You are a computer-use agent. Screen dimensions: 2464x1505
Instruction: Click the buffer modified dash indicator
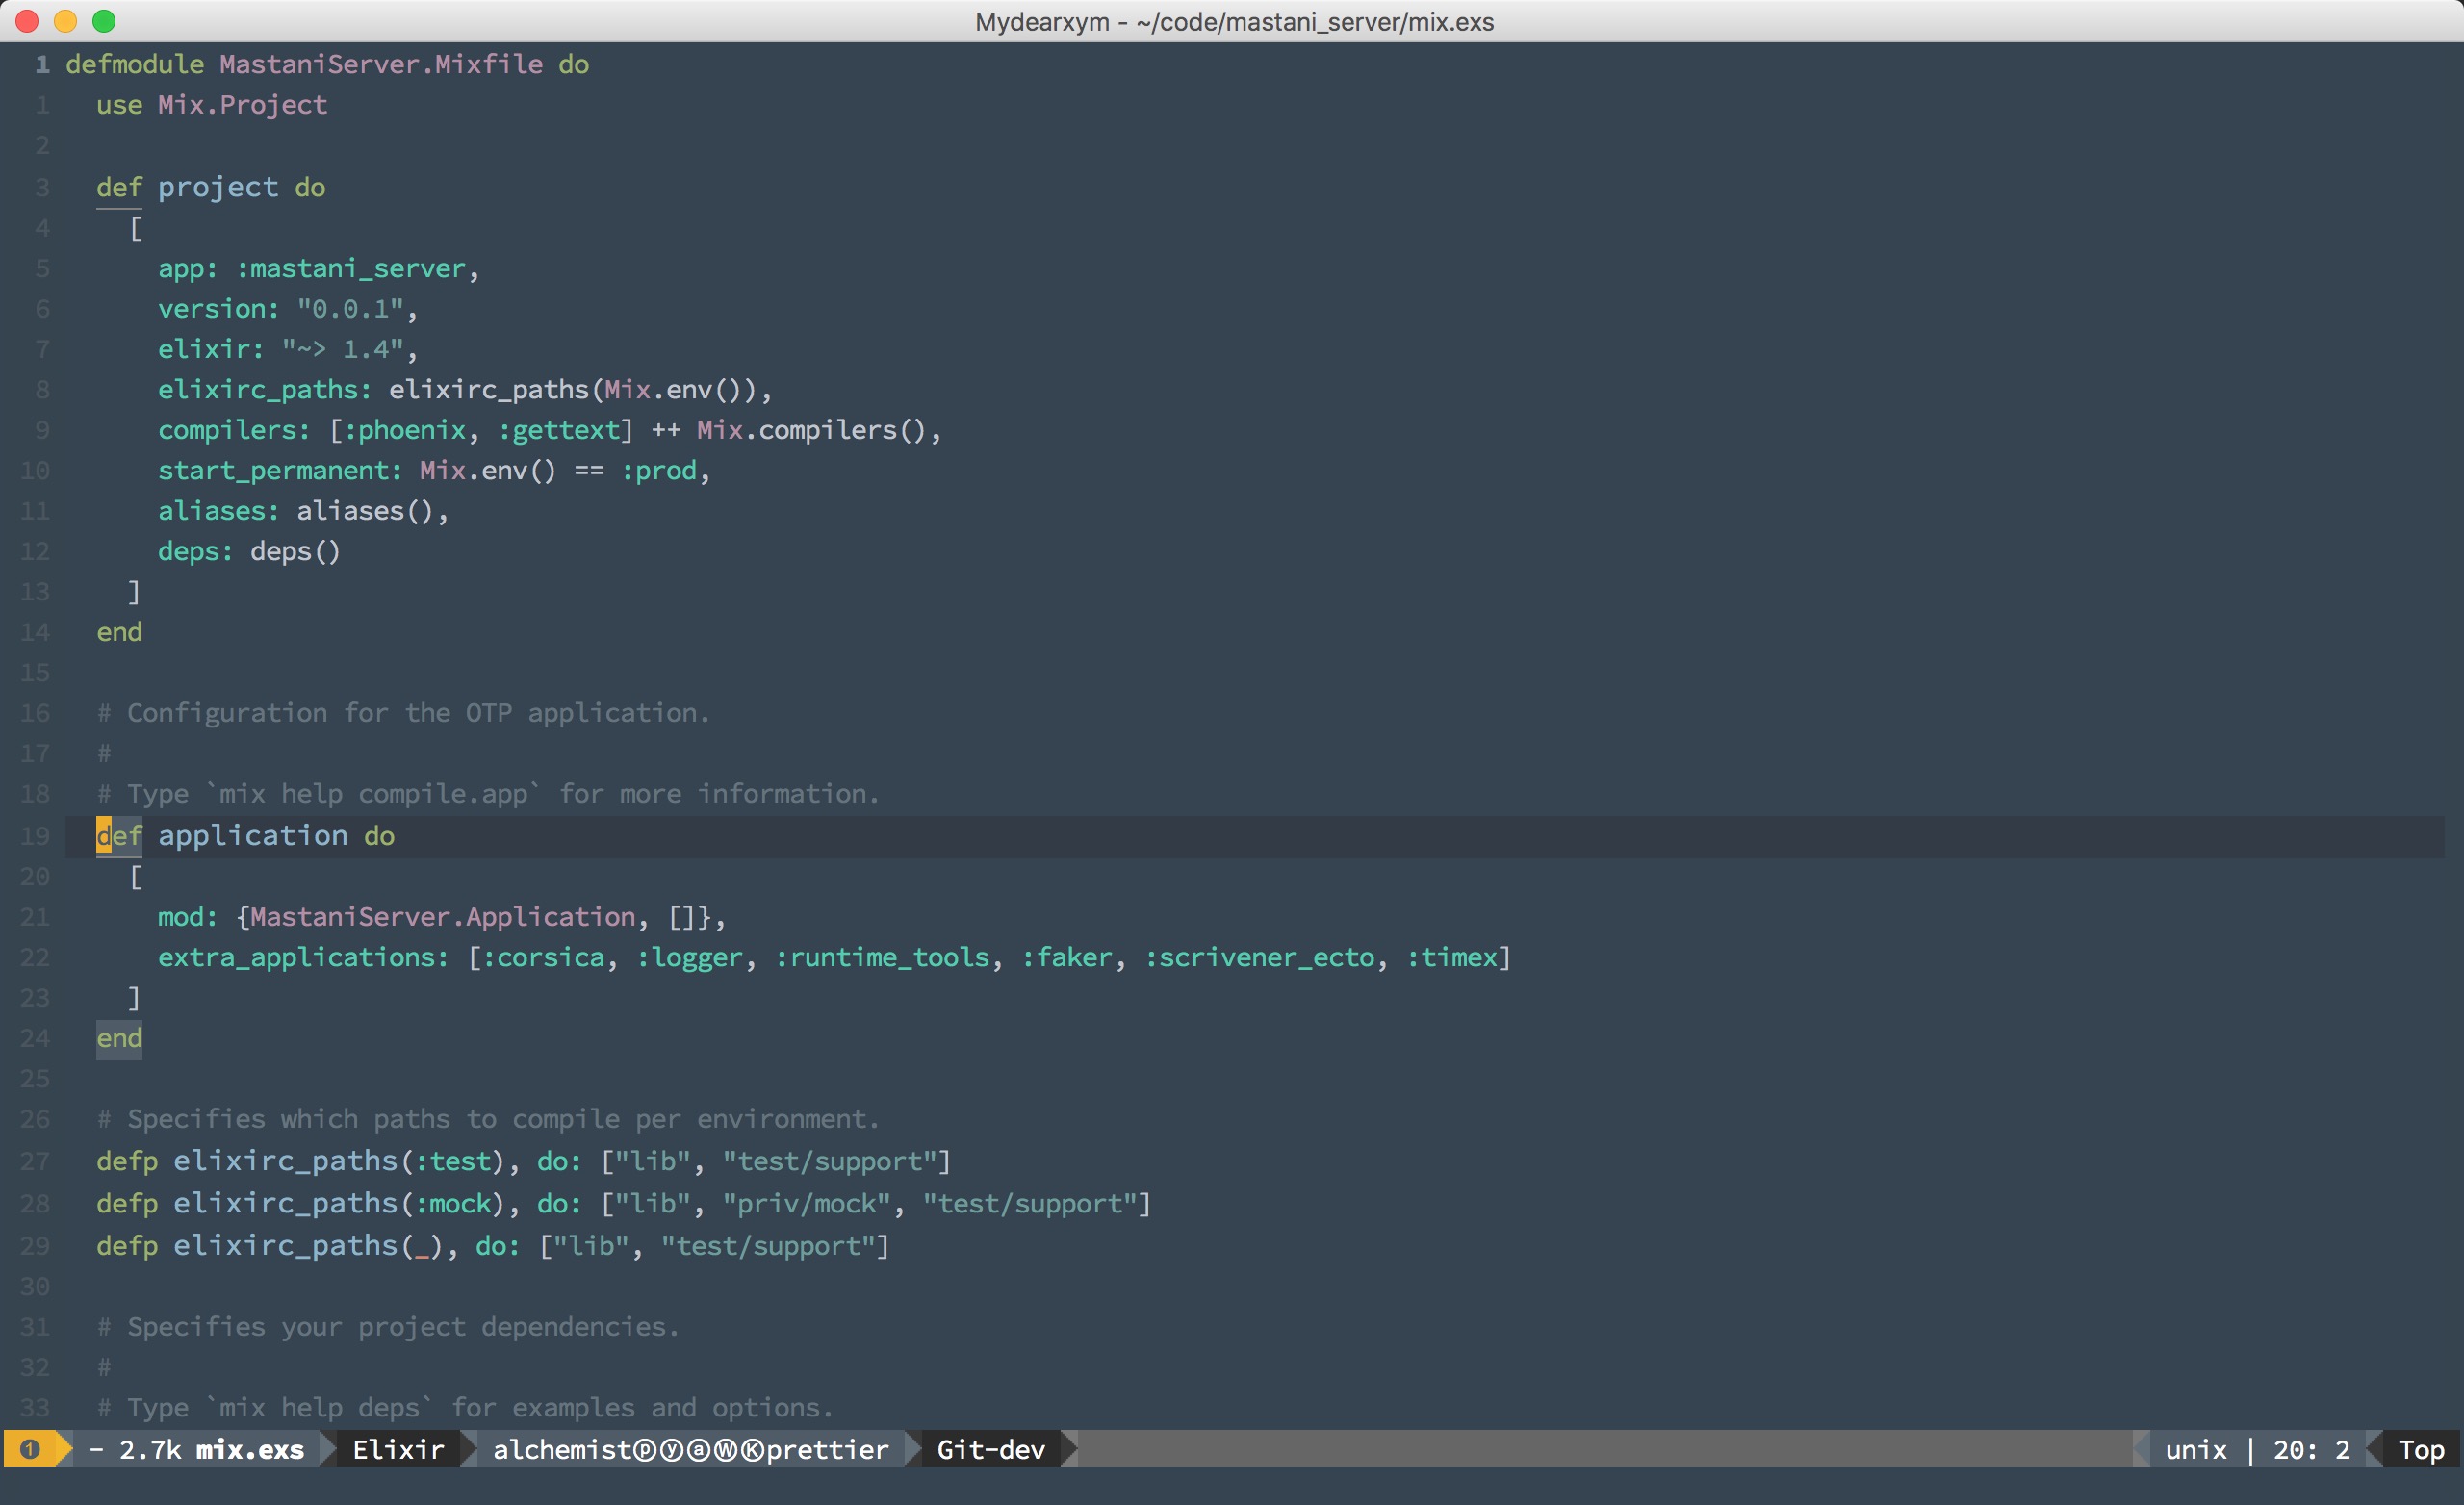96,1450
